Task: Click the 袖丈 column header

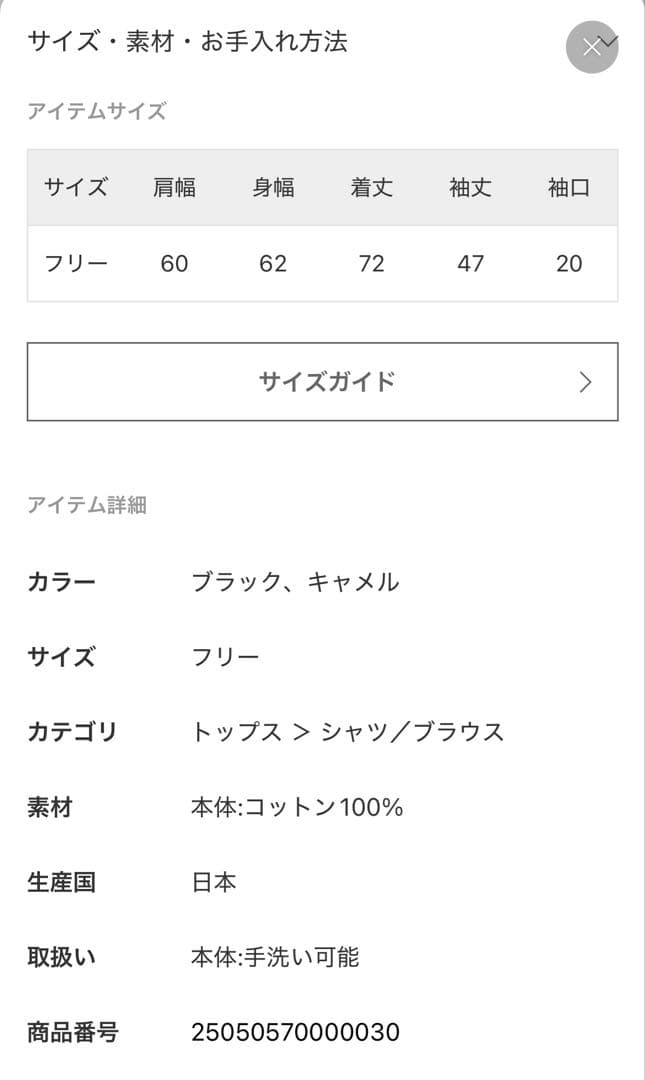Action: coord(470,187)
